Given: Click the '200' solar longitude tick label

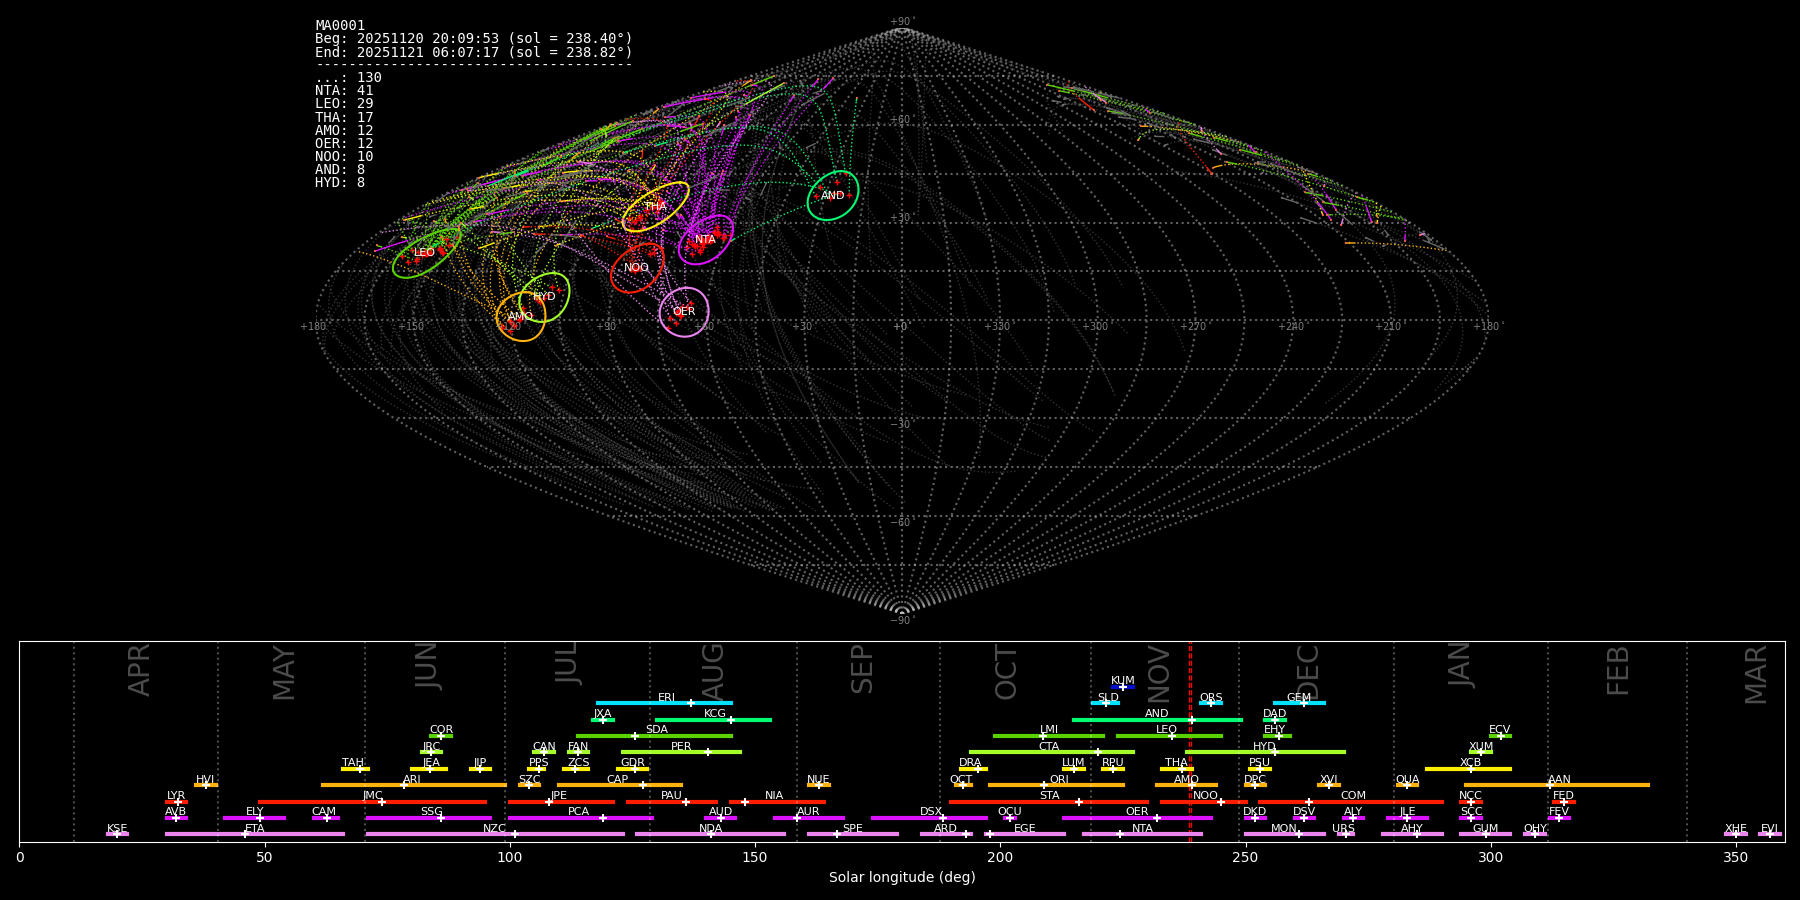Looking at the screenshot, I should [1000, 858].
